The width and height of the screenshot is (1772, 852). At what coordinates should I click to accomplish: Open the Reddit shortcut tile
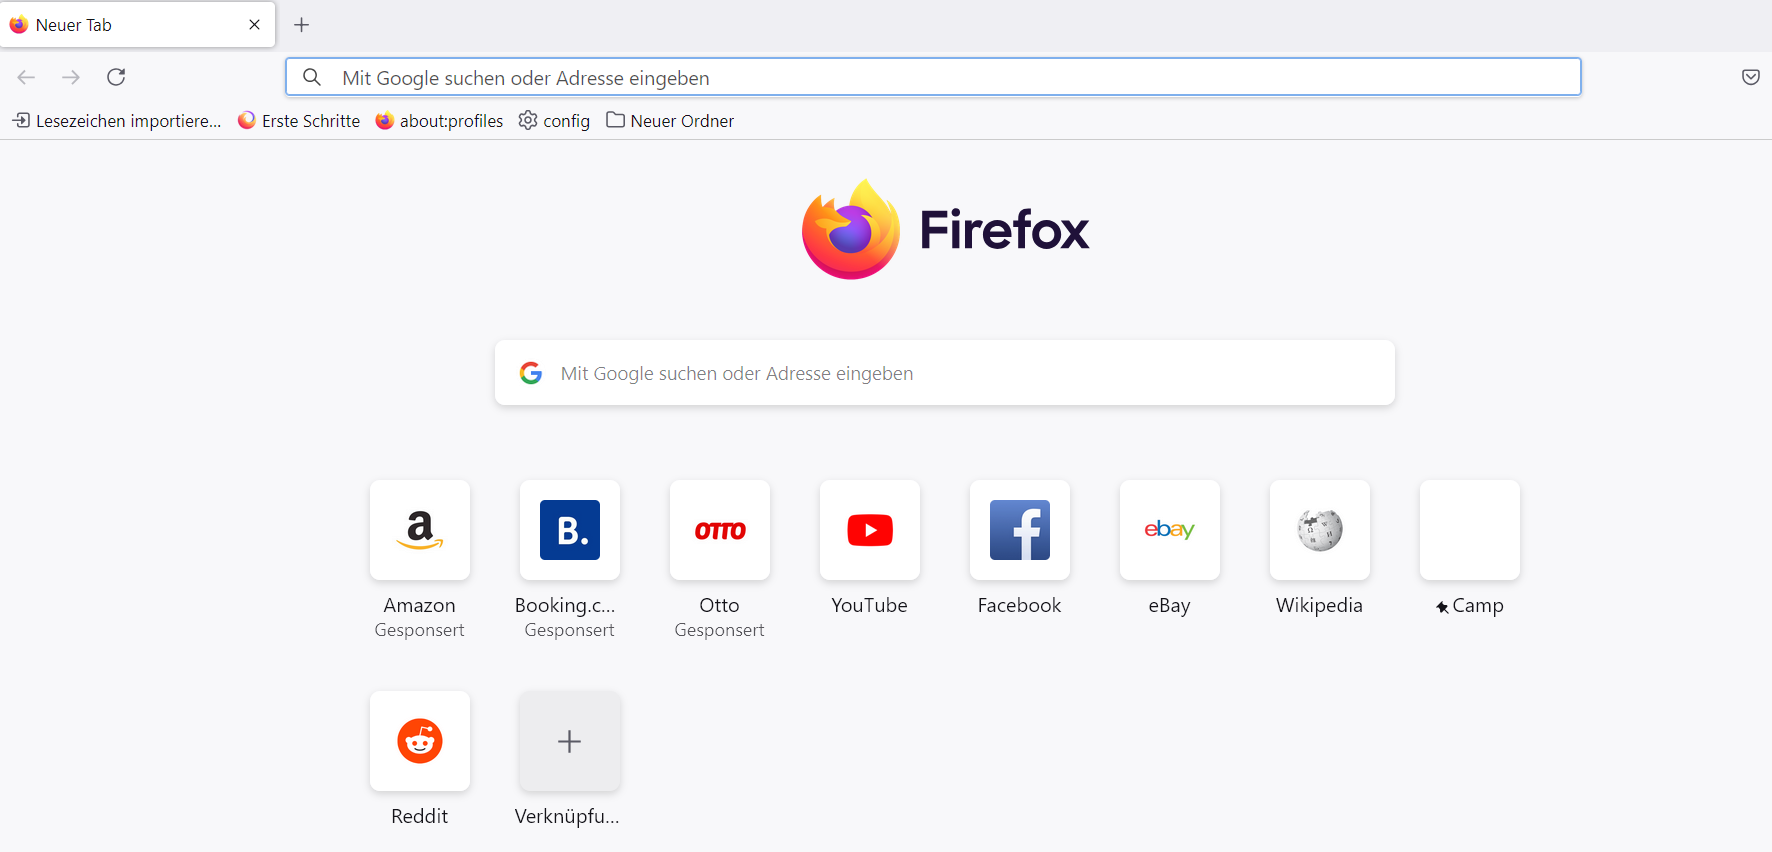click(x=420, y=741)
